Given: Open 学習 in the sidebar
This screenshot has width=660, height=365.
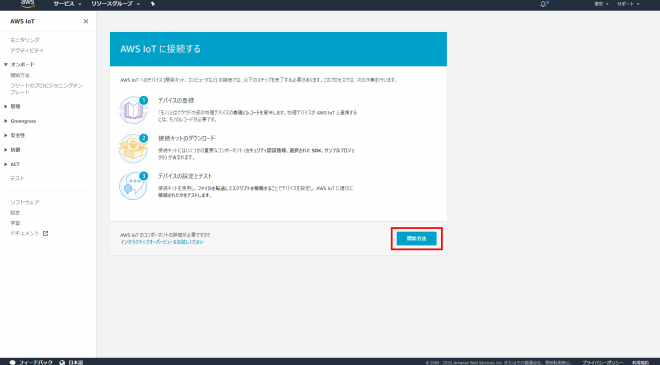Looking at the screenshot, I should 15,223.
